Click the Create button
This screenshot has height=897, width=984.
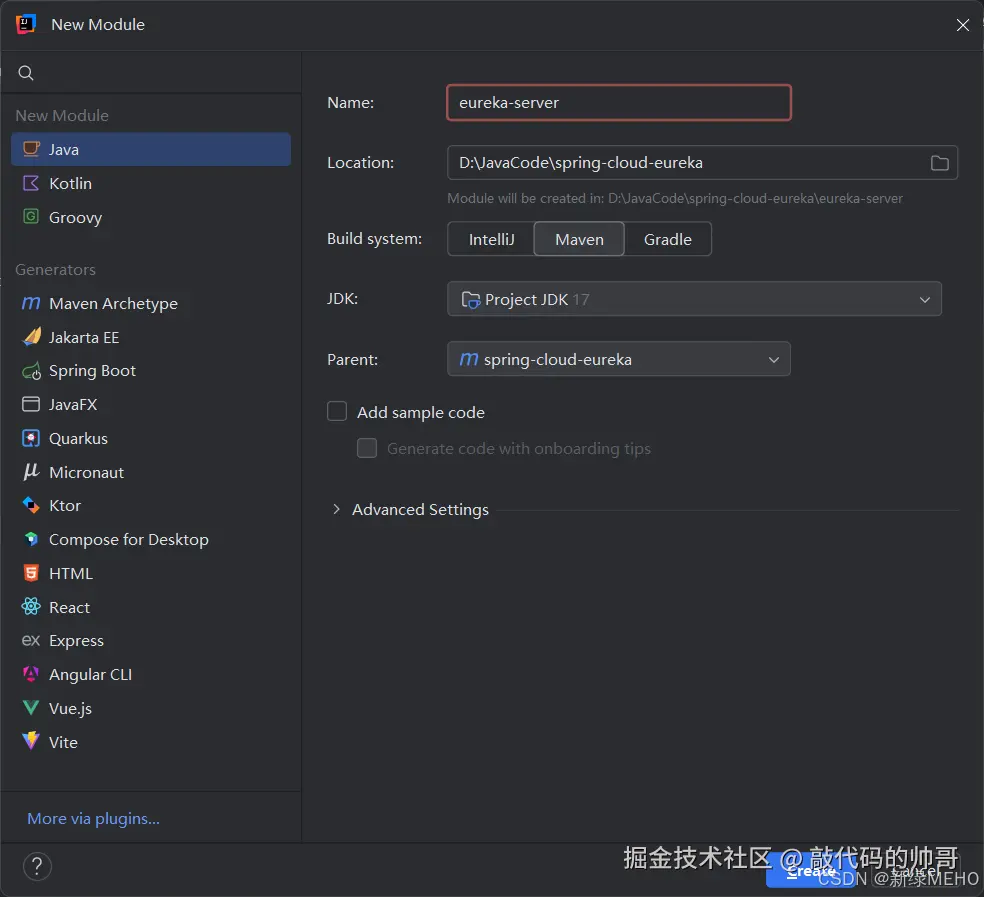point(811,871)
